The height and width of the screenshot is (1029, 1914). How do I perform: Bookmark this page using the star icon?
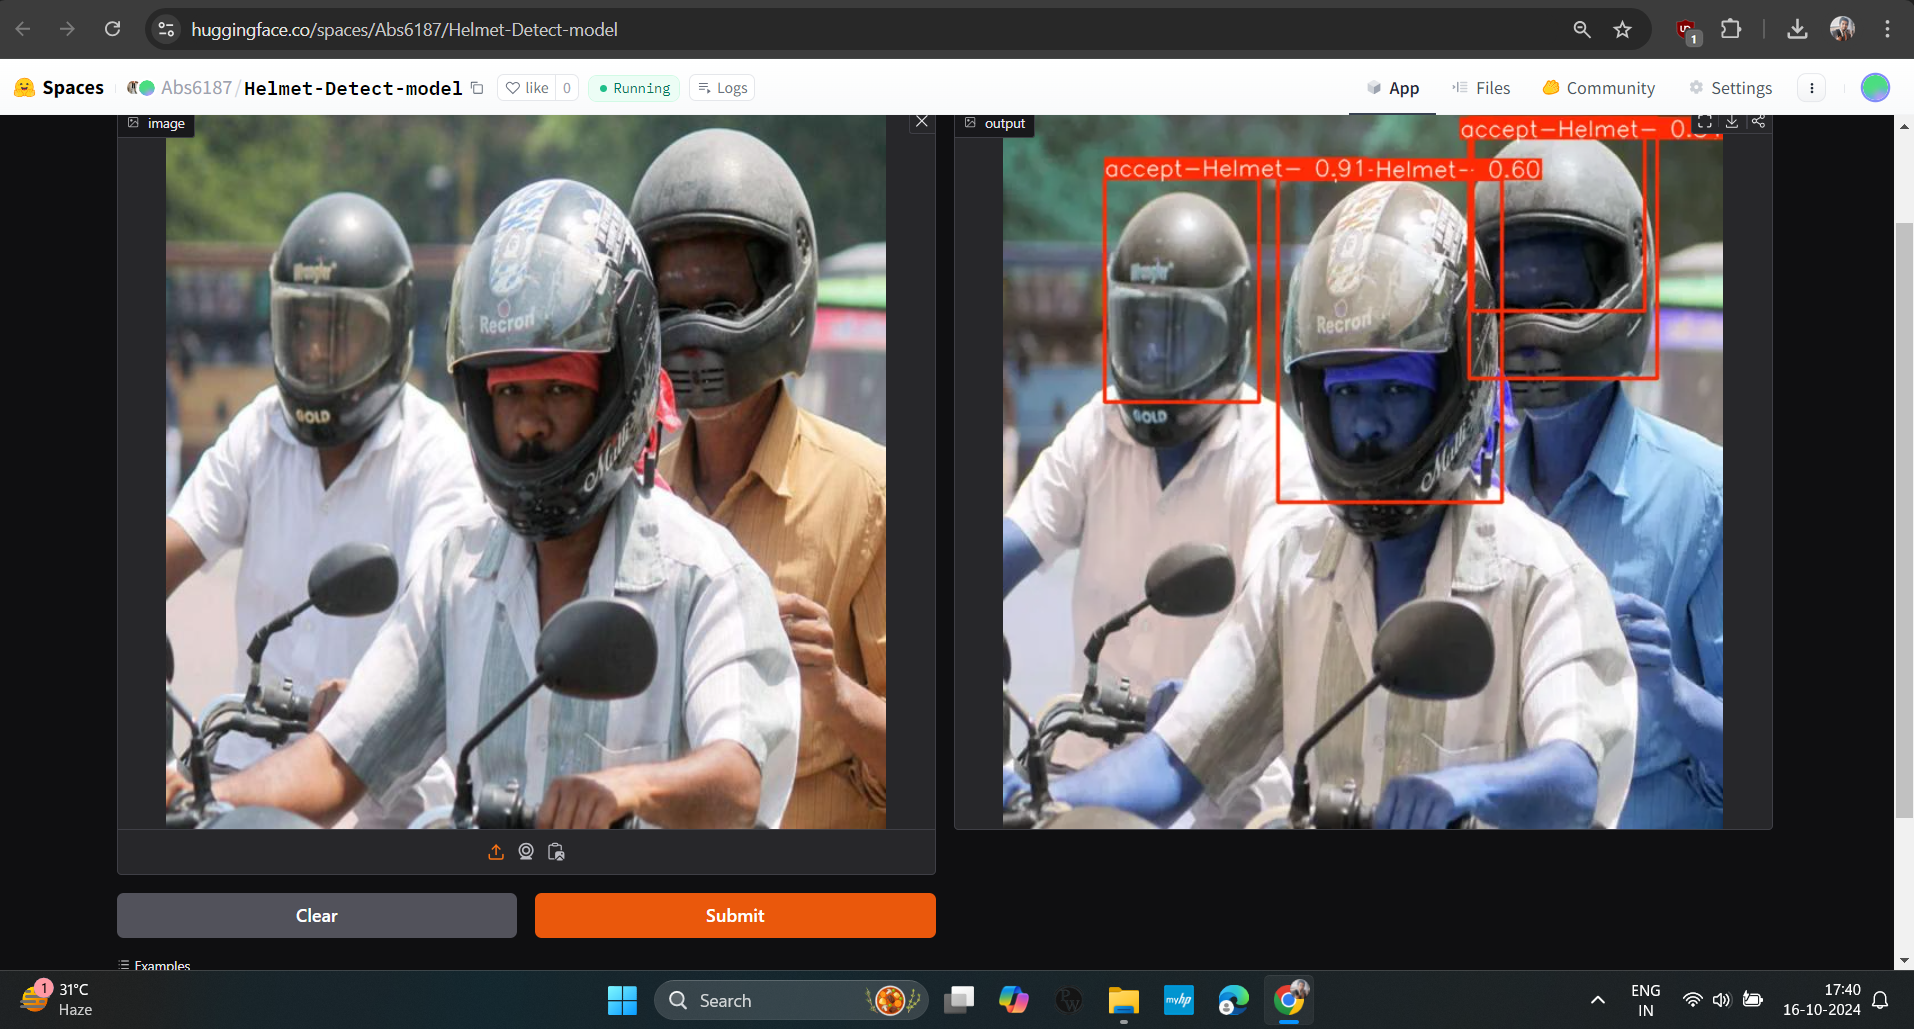coord(1621,29)
